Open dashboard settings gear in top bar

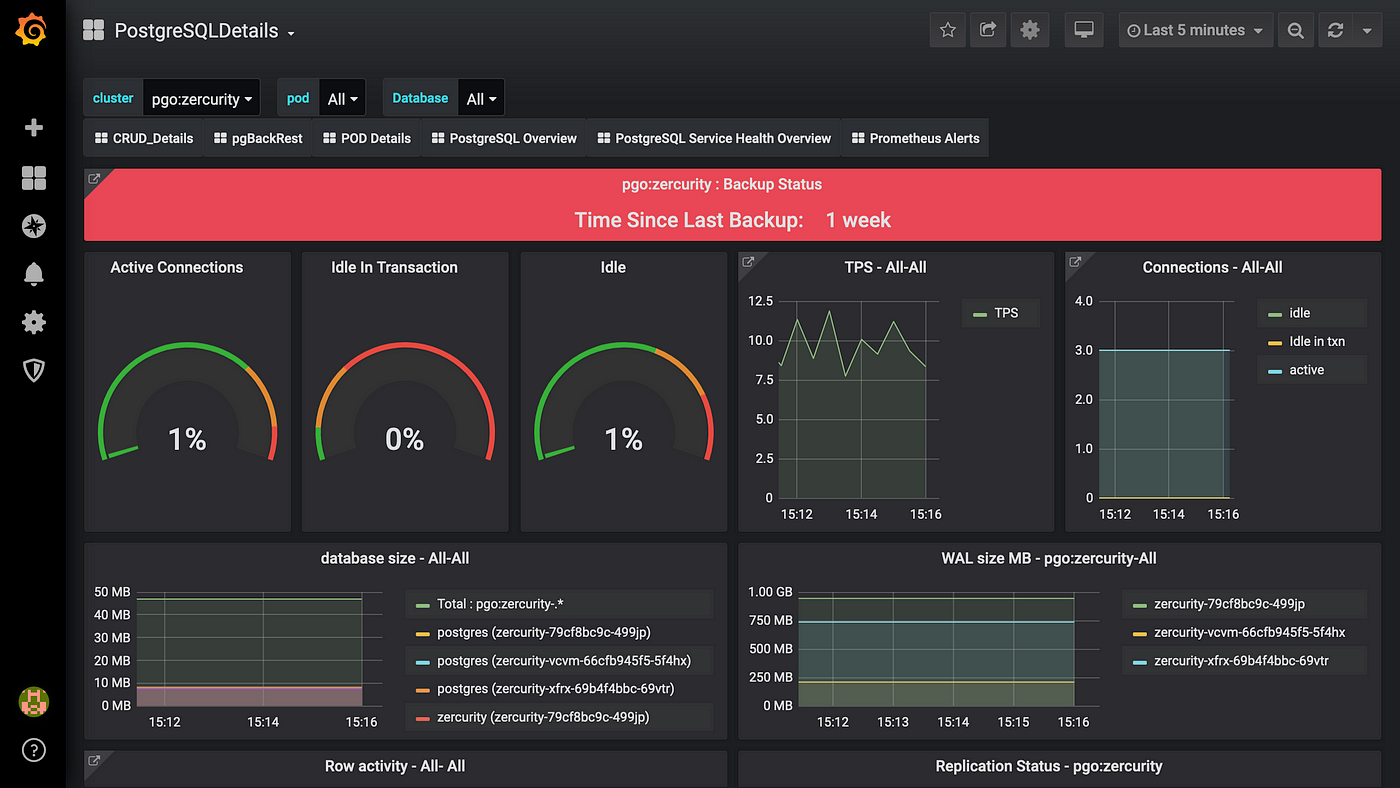(x=1029, y=30)
